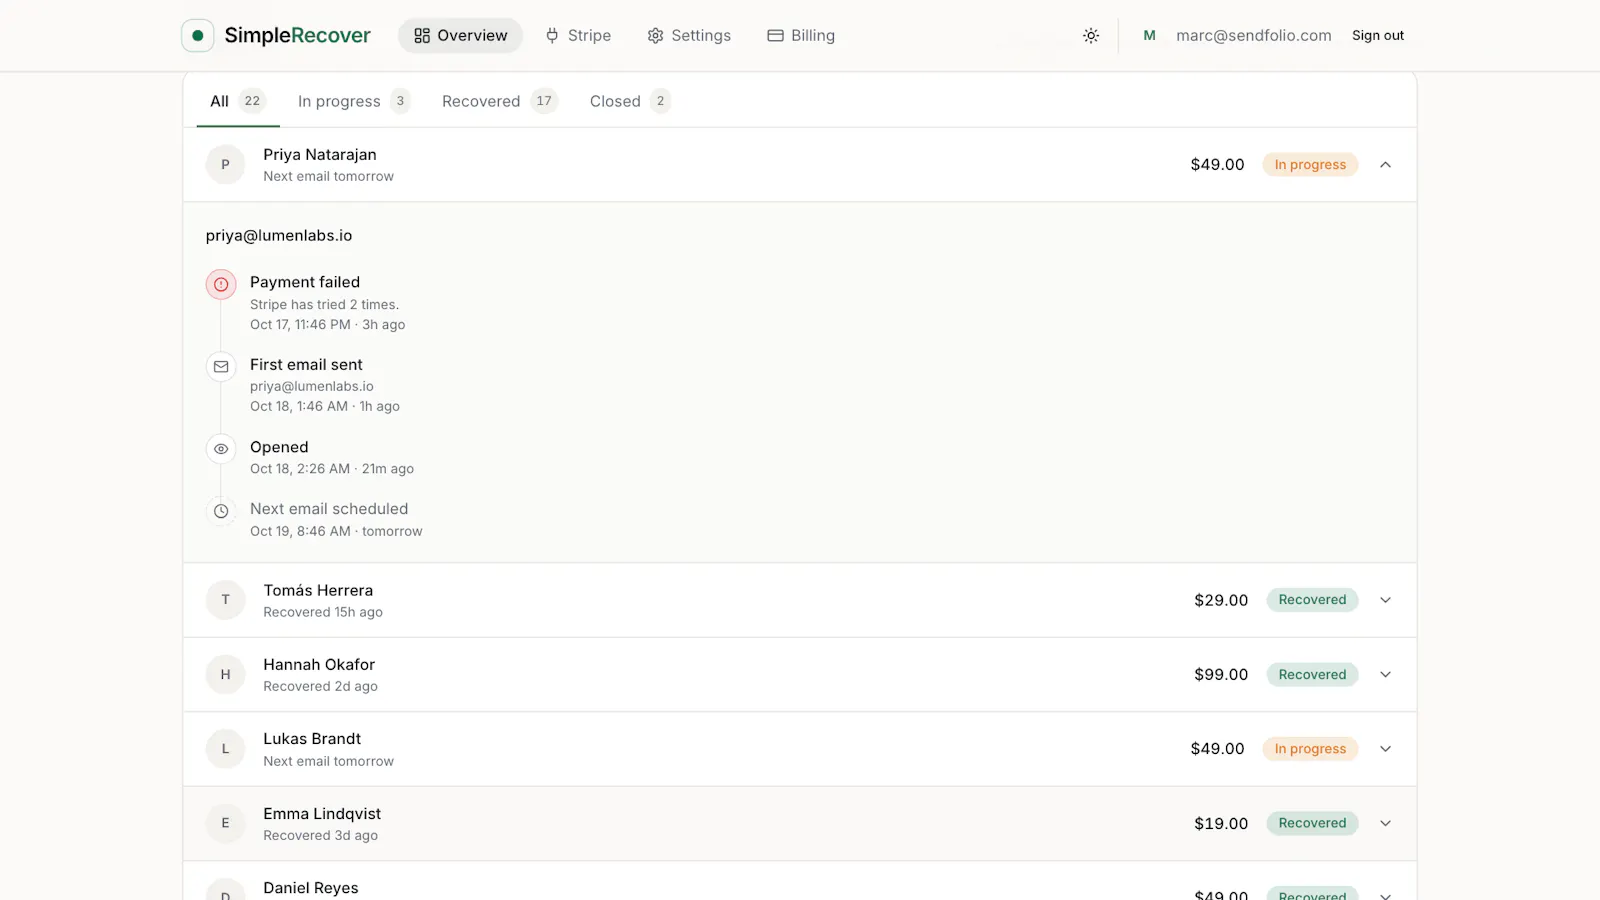The image size is (1600, 900).
Task: Click the $29.00 amount for Tomás Herrera
Action: click(x=1221, y=600)
